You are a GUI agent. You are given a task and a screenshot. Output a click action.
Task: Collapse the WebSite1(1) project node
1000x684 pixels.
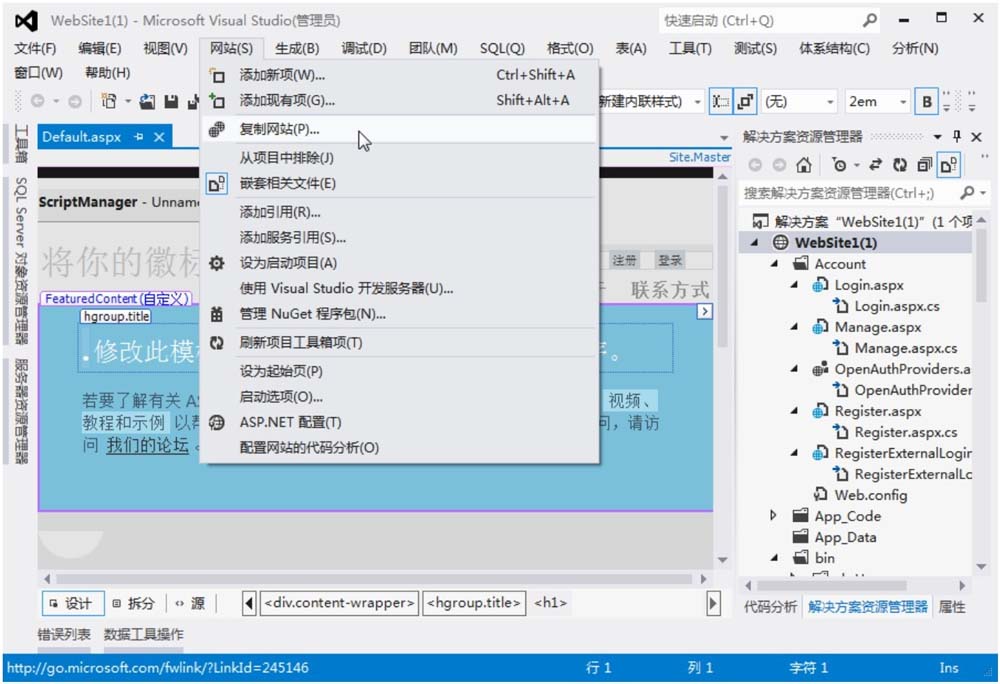[754, 243]
